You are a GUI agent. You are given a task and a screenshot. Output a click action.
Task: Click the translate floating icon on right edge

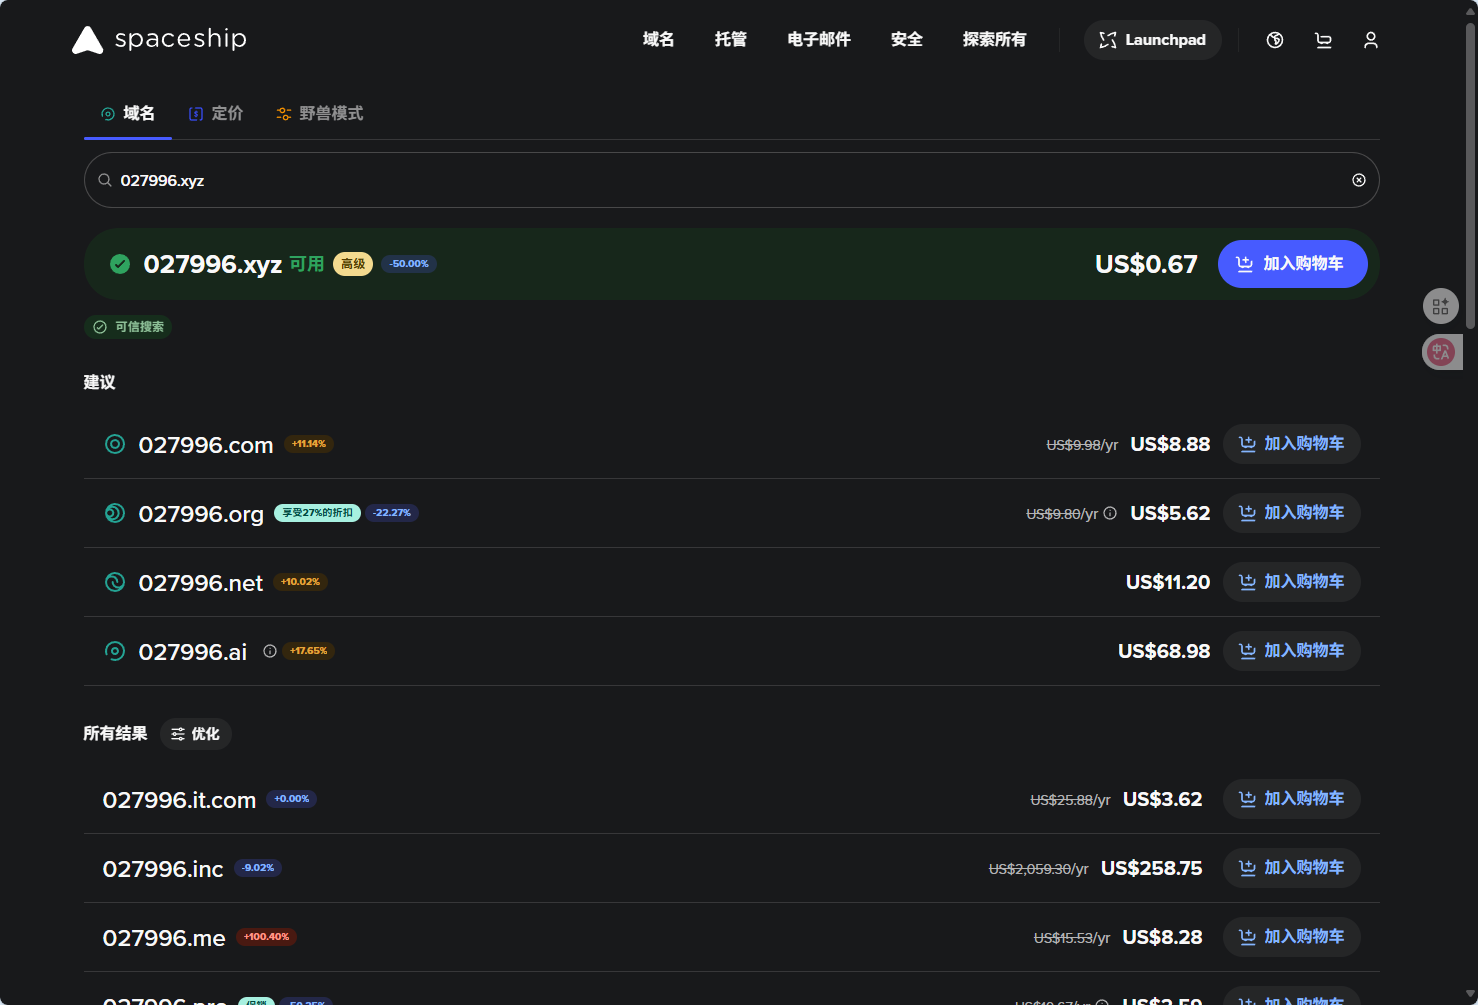point(1442,351)
